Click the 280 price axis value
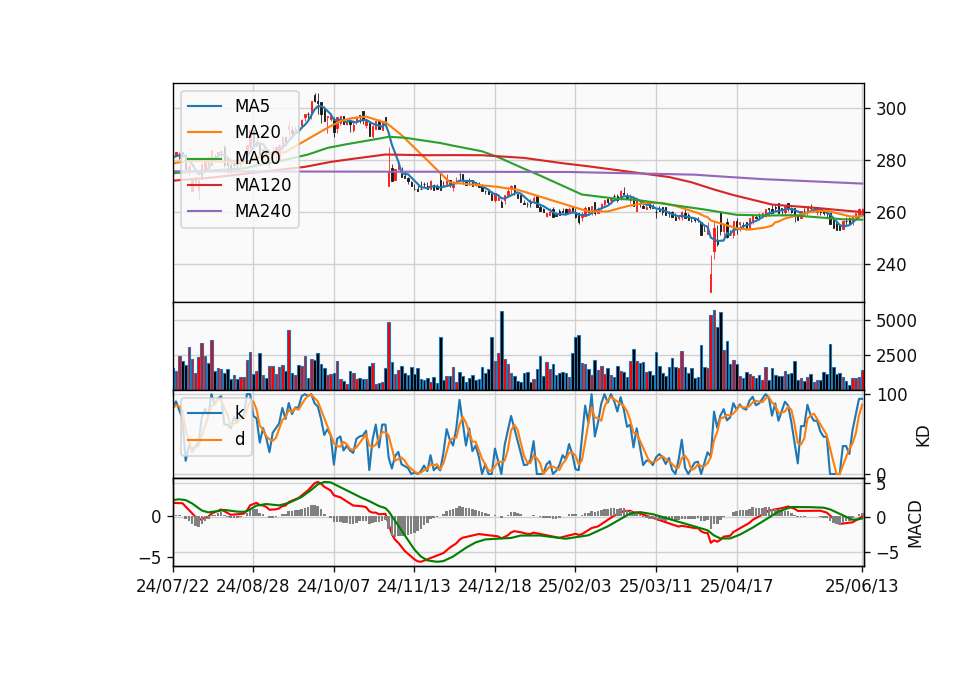960x690 pixels. tap(891, 161)
